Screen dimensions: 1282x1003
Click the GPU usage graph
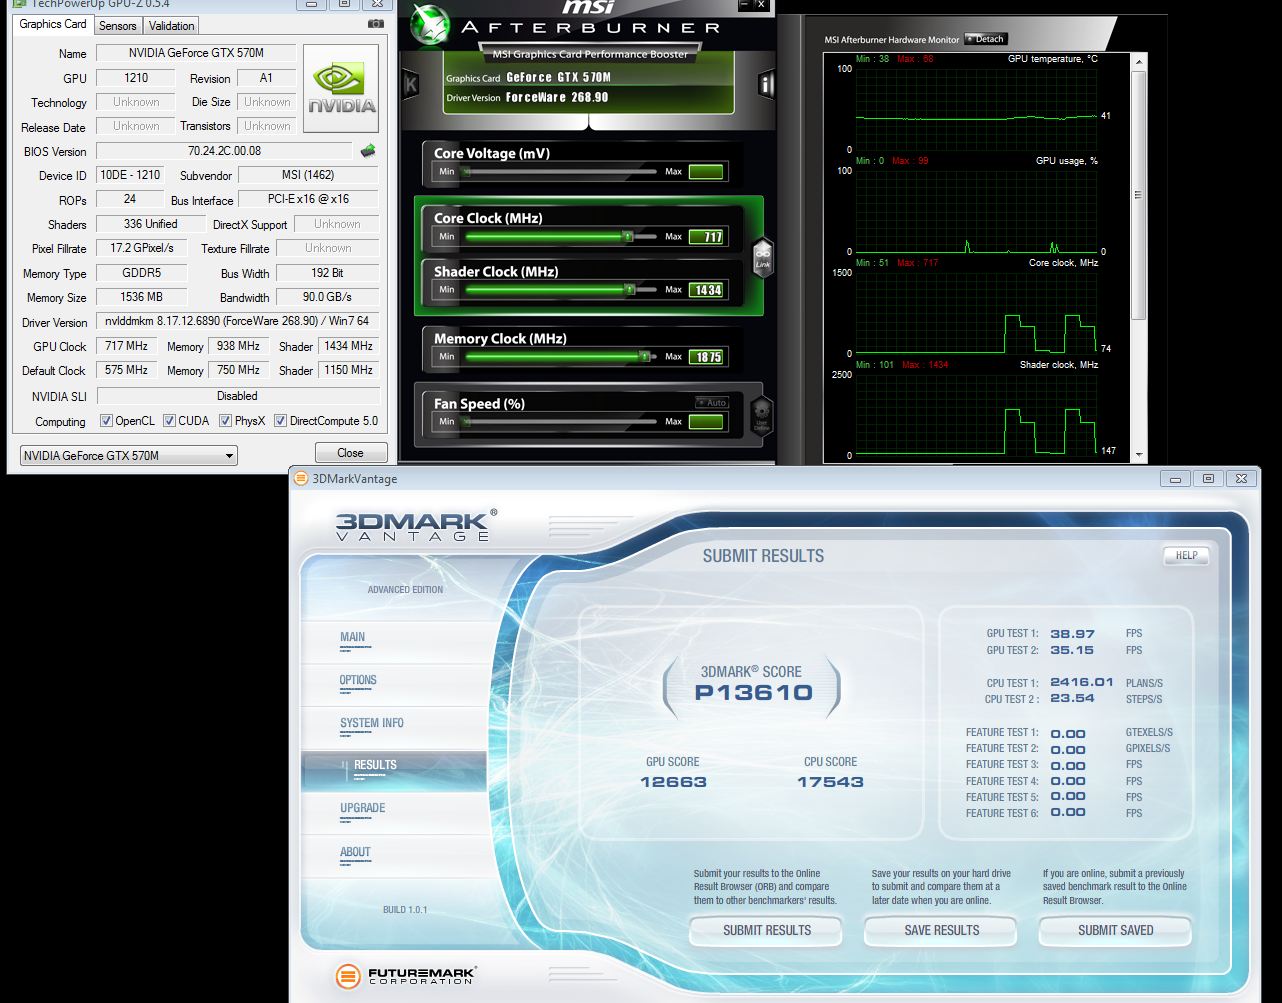coord(976,210)
